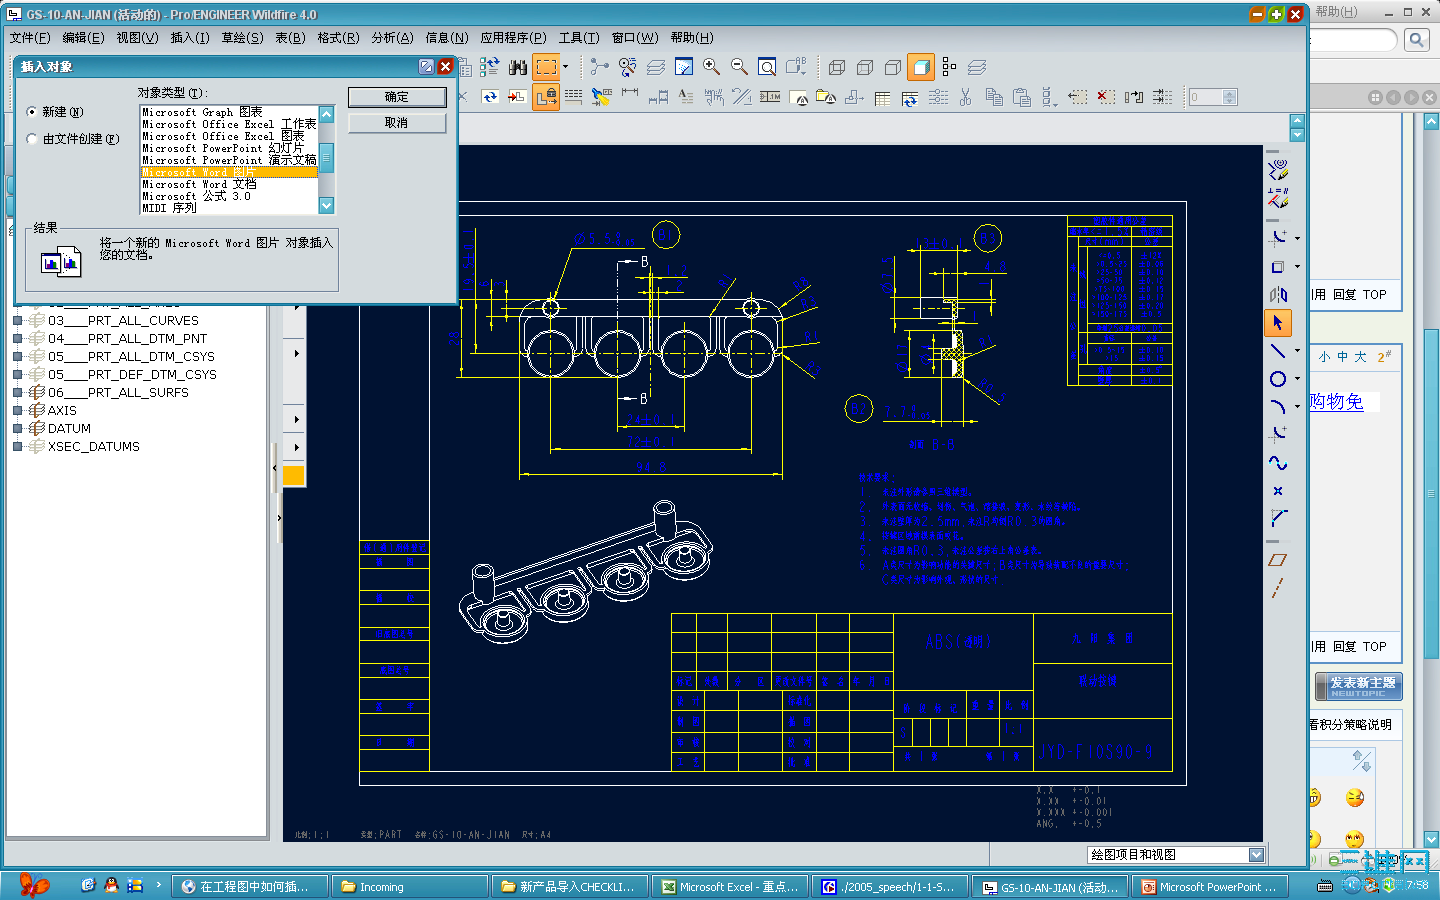This screenshot has width=1440, height=900.
Task: Select Create from file radio button
Action: (31, 139)
